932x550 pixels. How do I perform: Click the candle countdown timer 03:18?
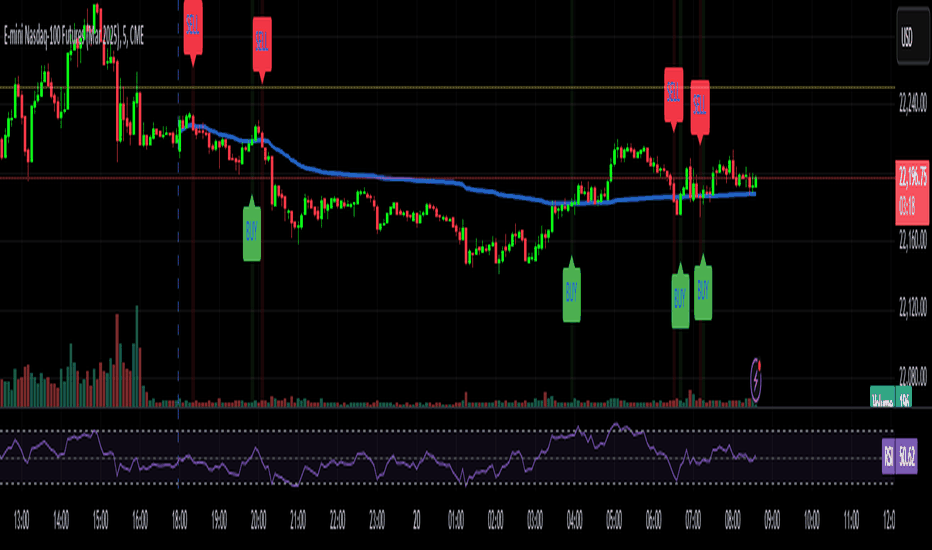pyautogui.click(x=907, y=208)
